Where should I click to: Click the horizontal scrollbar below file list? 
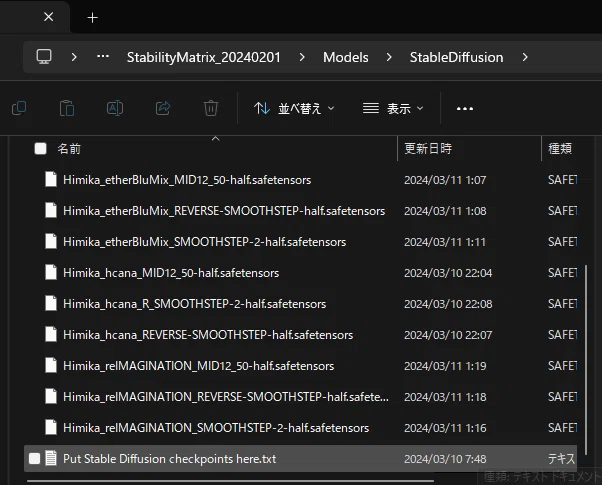click(x=230, y=480)
